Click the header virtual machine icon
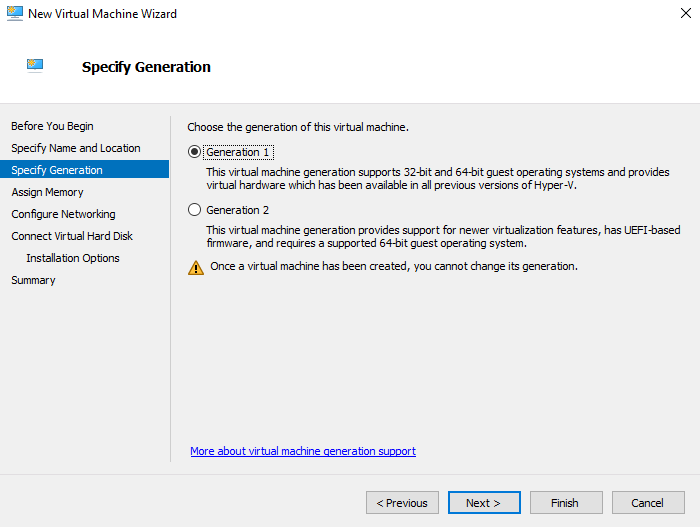The width and height of the screenshot is (700, 527). click(36, 66)
